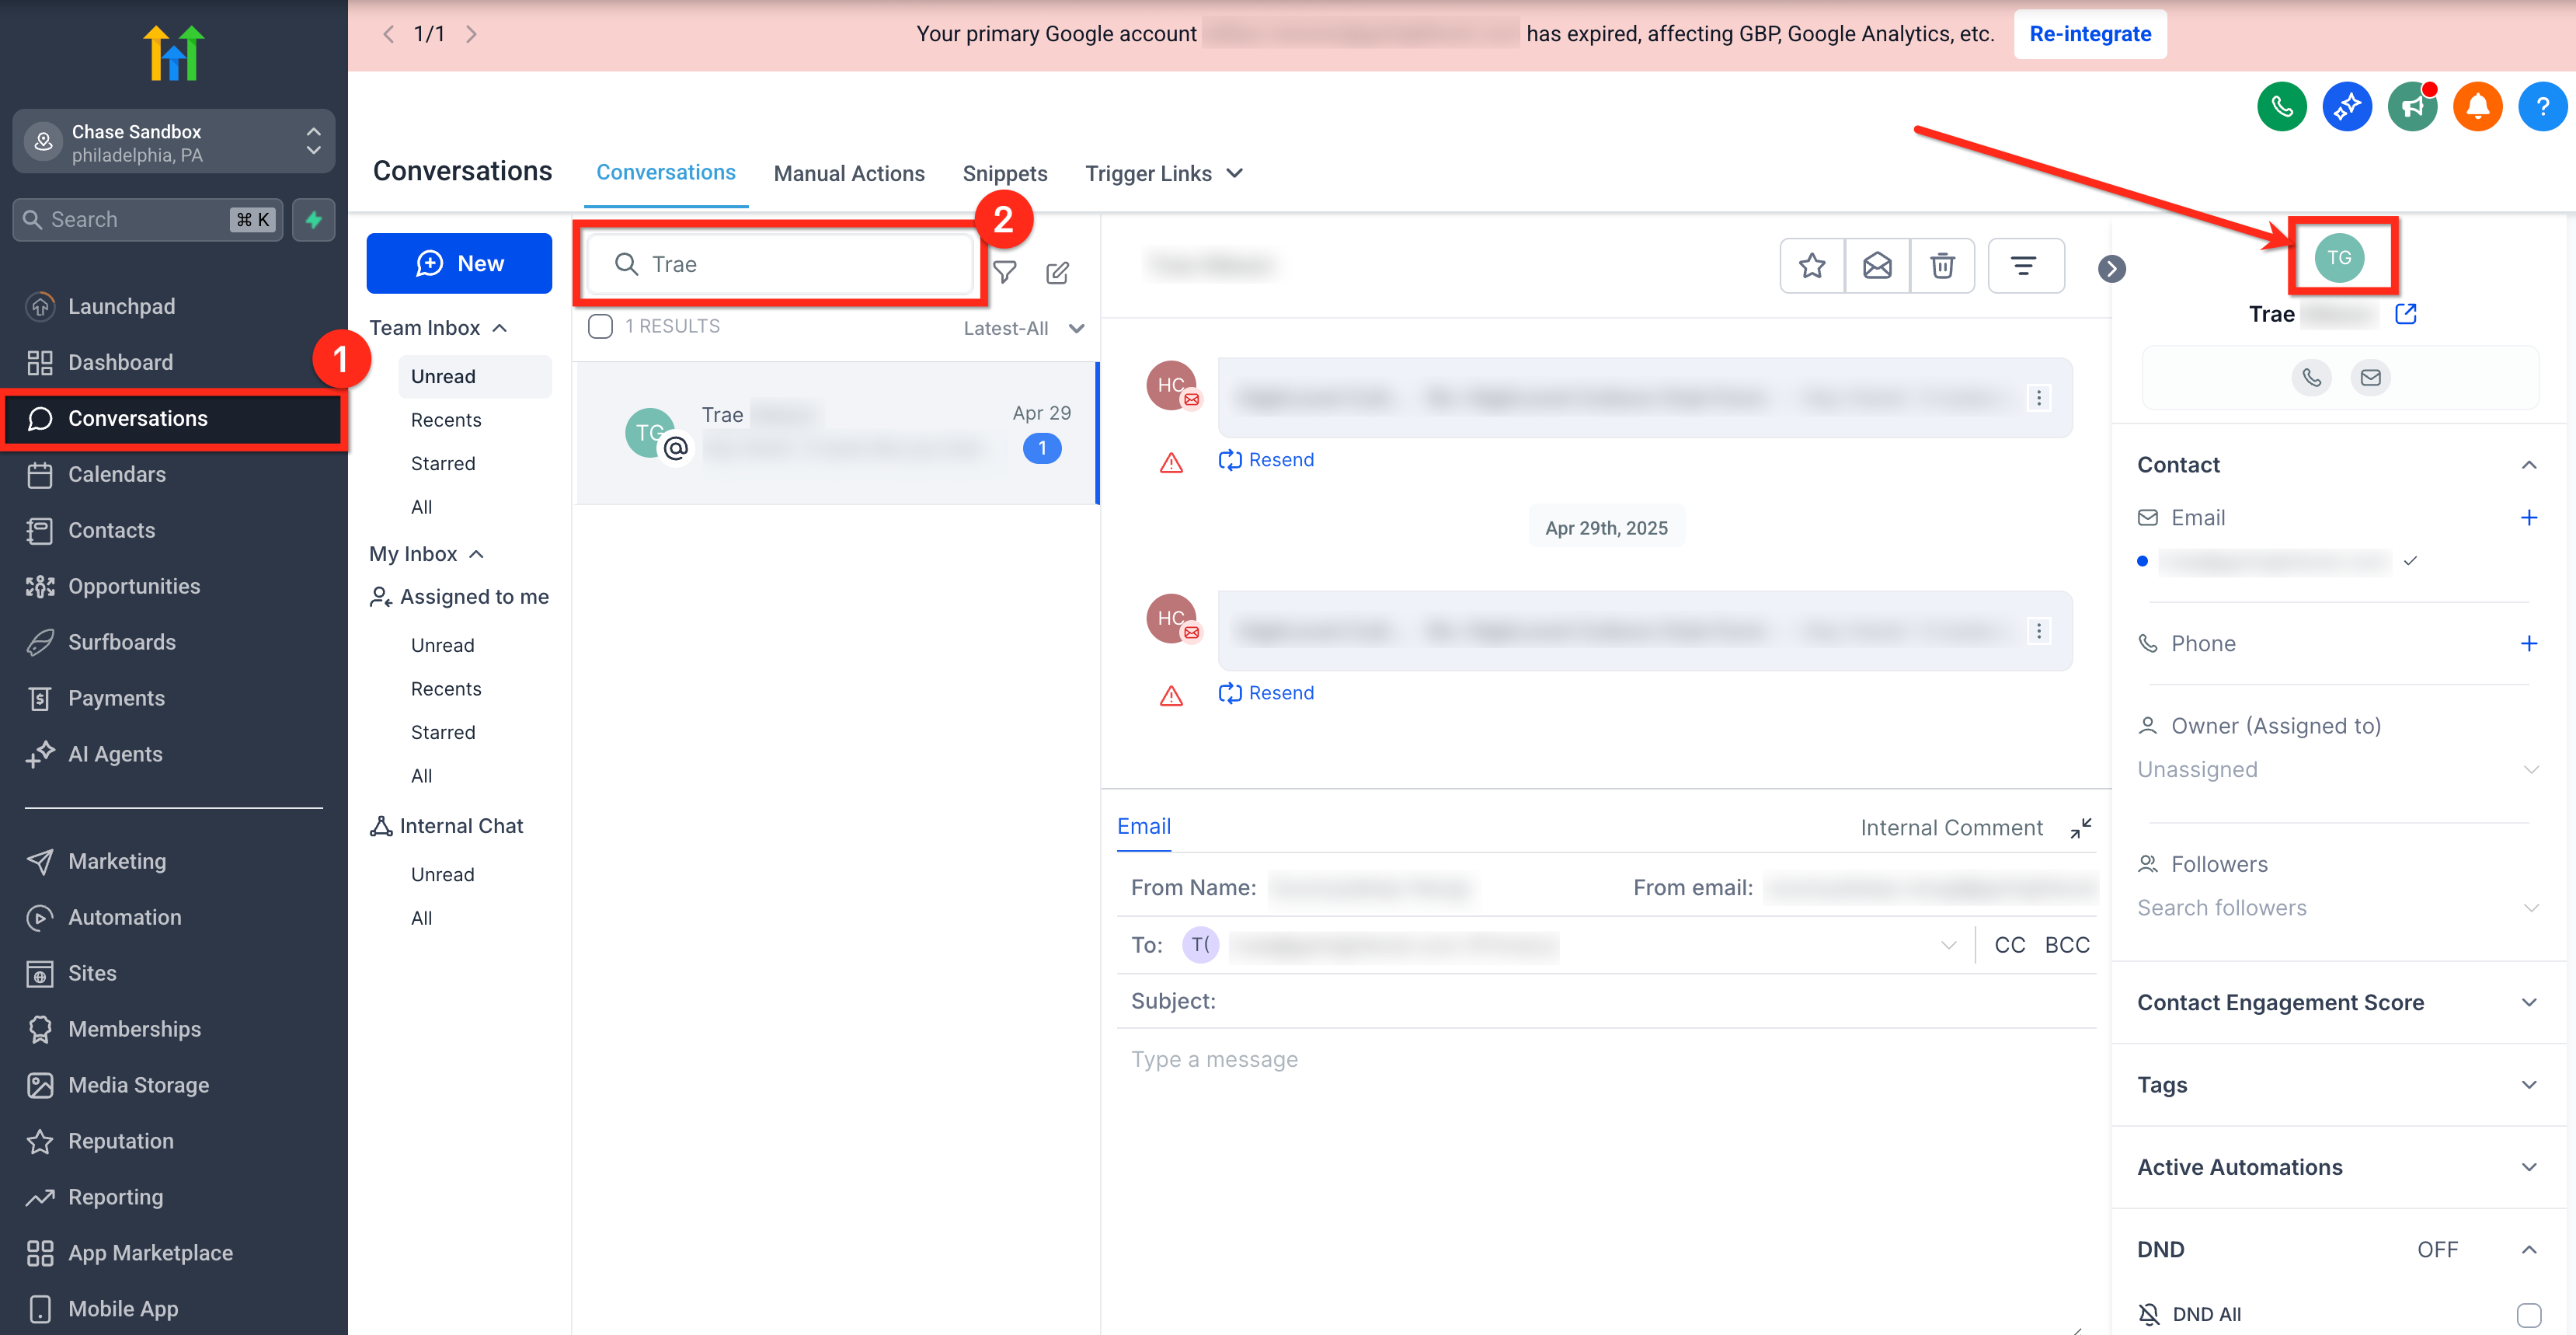Open the To recipient dropdown arrow
This screenshot has height=1335, width=2576.
pos(1948,945)
